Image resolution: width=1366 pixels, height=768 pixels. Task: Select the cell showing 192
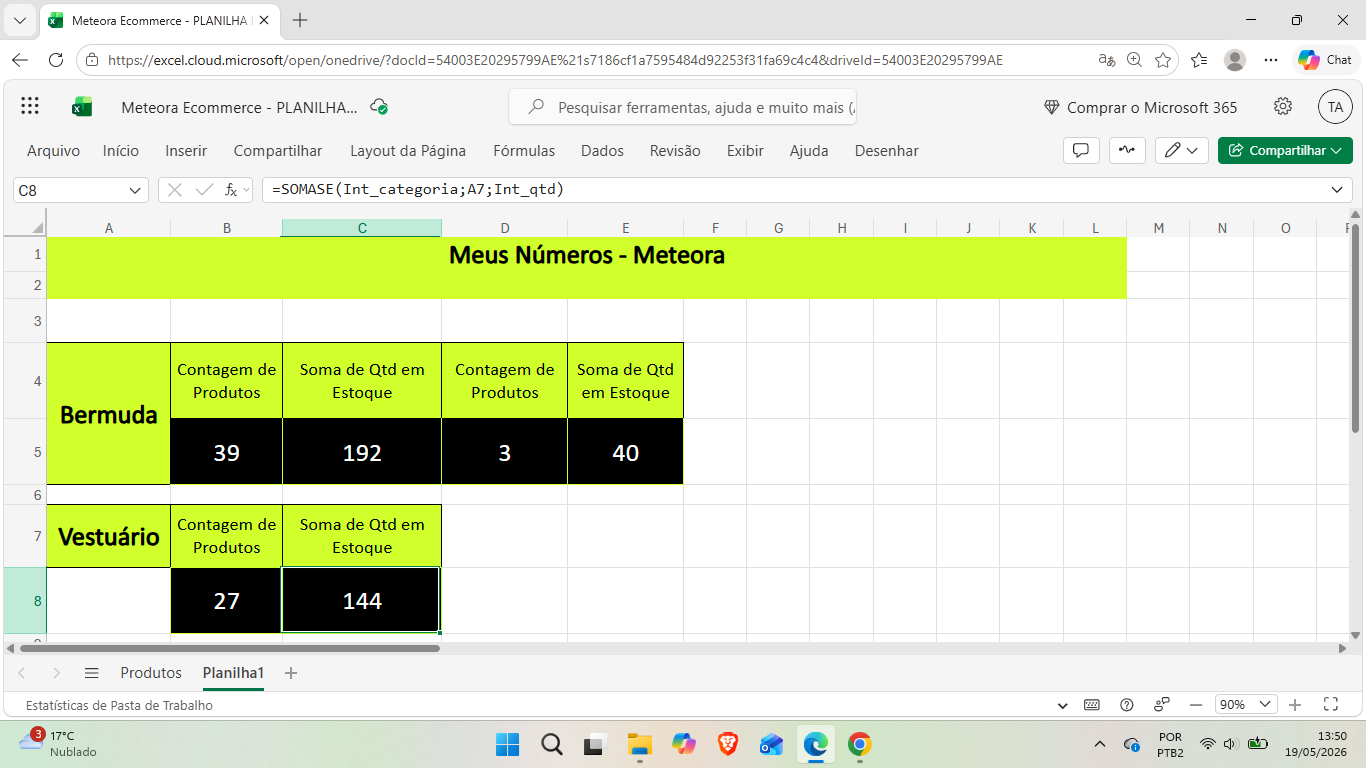tap(362, 452)
